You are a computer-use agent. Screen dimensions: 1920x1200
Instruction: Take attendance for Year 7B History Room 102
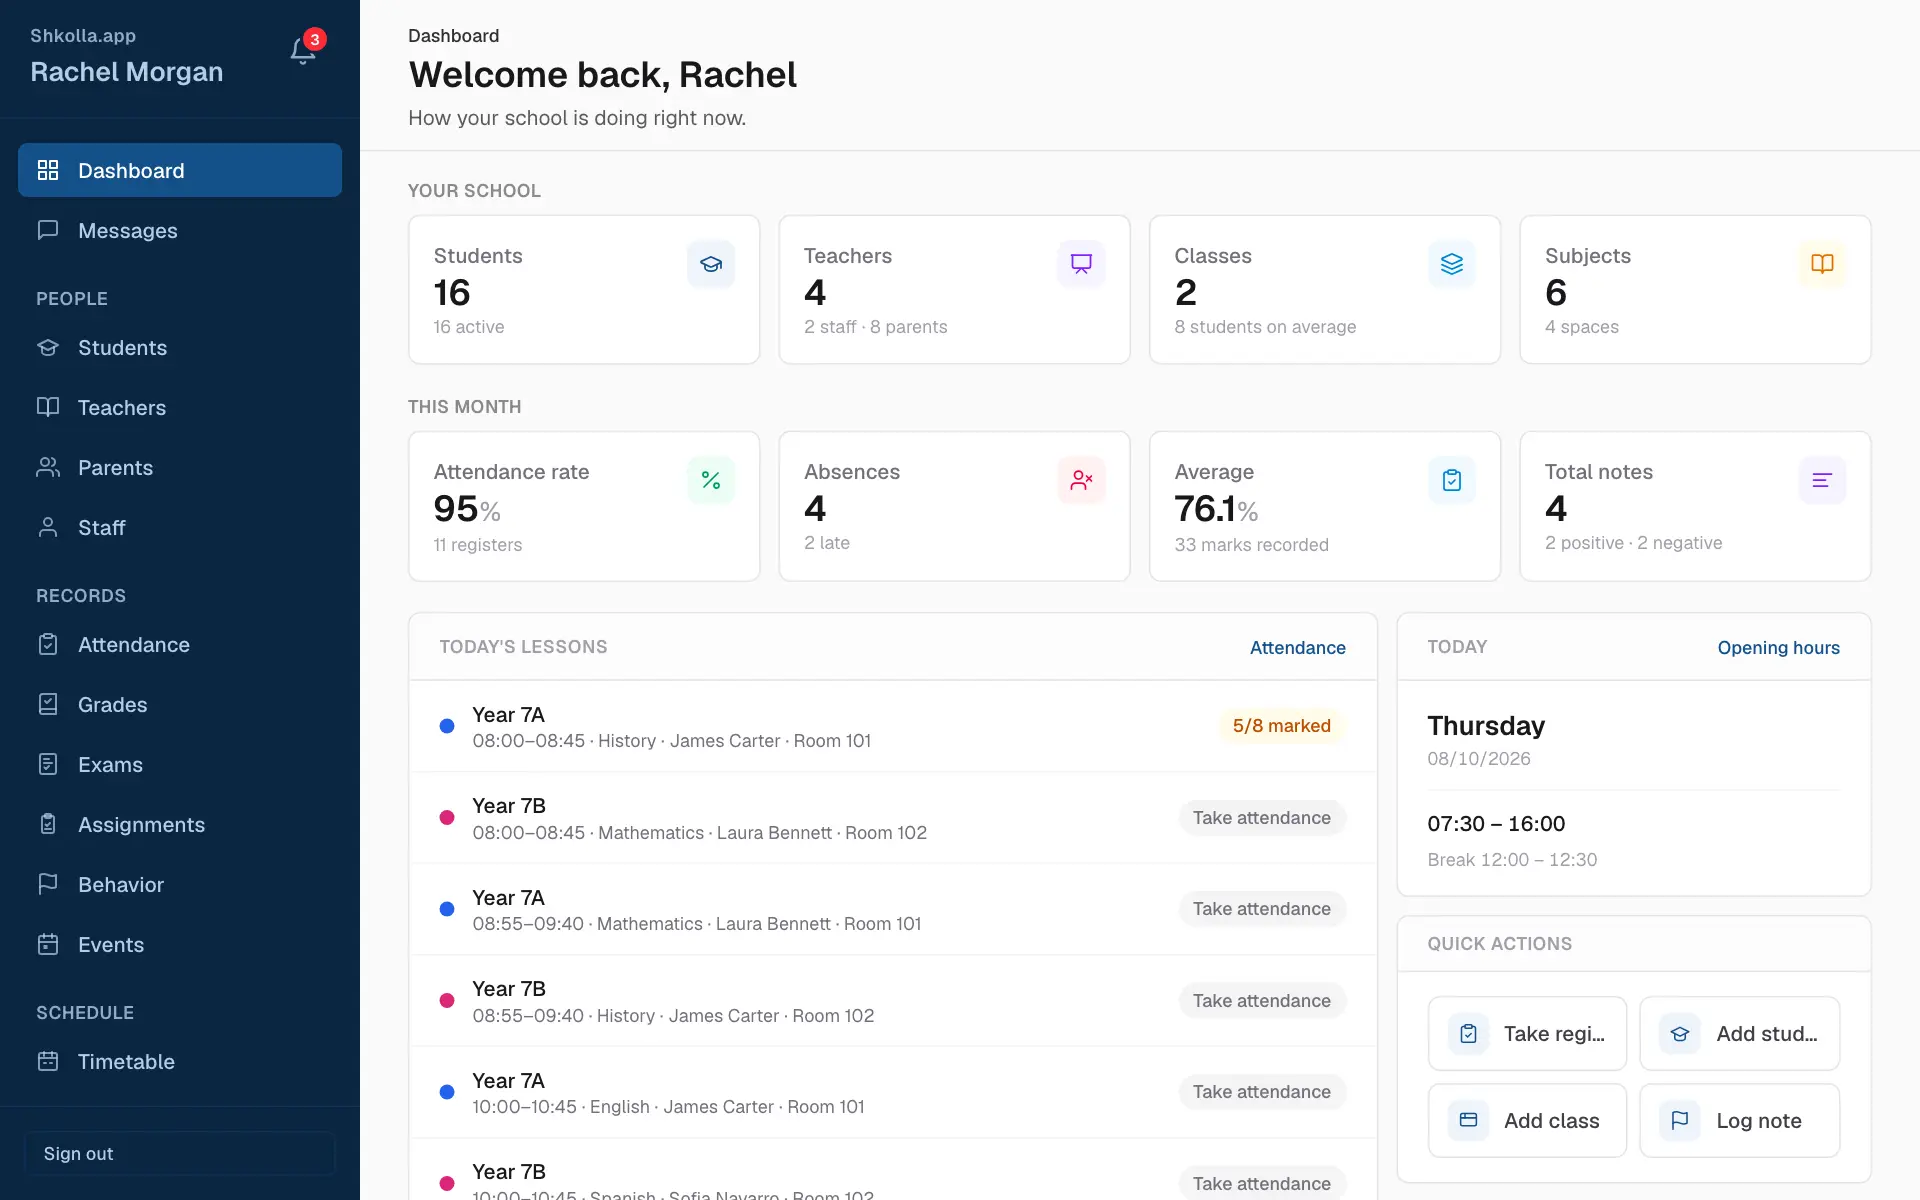coord(1262,1000)
